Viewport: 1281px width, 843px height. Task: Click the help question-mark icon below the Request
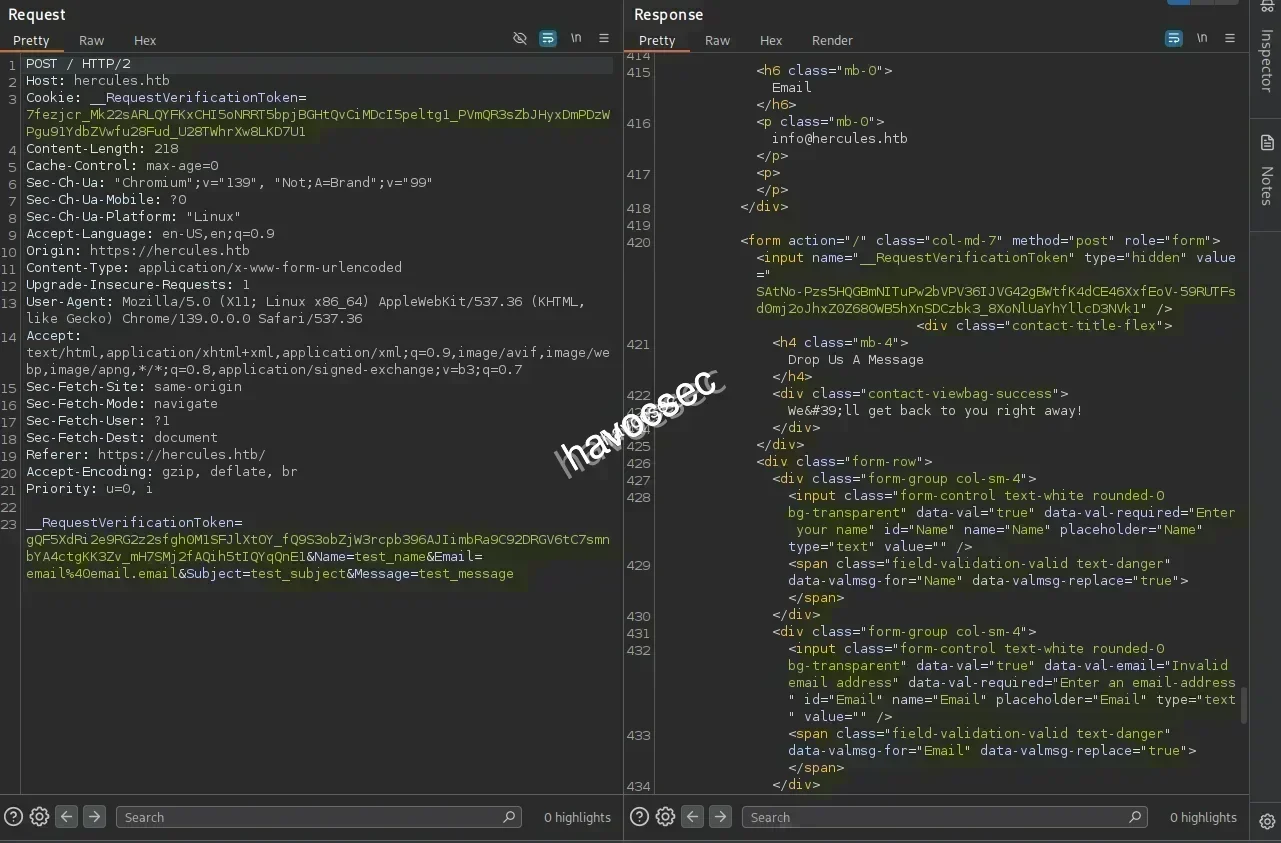click(x=13, y=816)
